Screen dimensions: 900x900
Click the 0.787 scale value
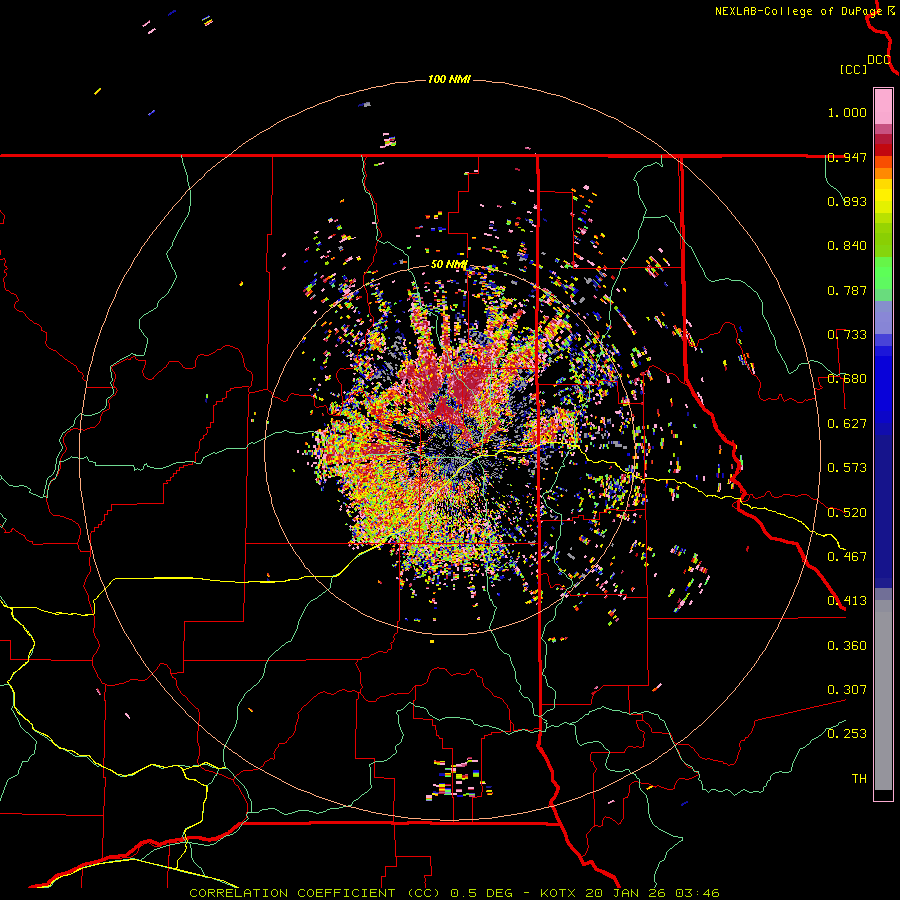[x=847, y=290]
